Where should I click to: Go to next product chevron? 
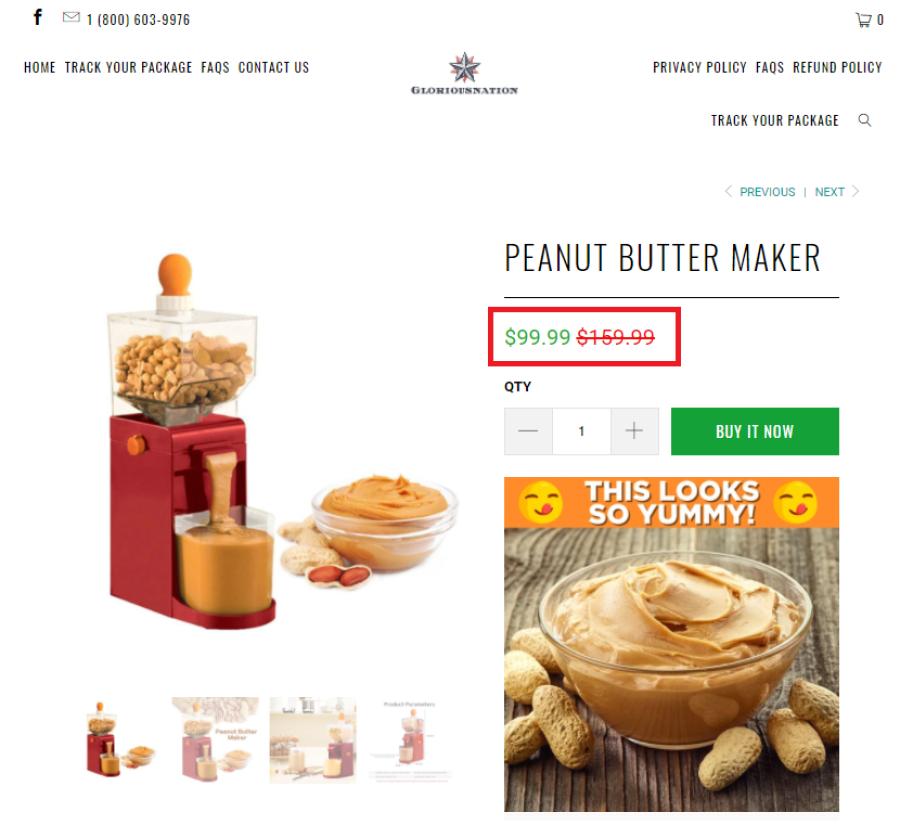[855, 191]
